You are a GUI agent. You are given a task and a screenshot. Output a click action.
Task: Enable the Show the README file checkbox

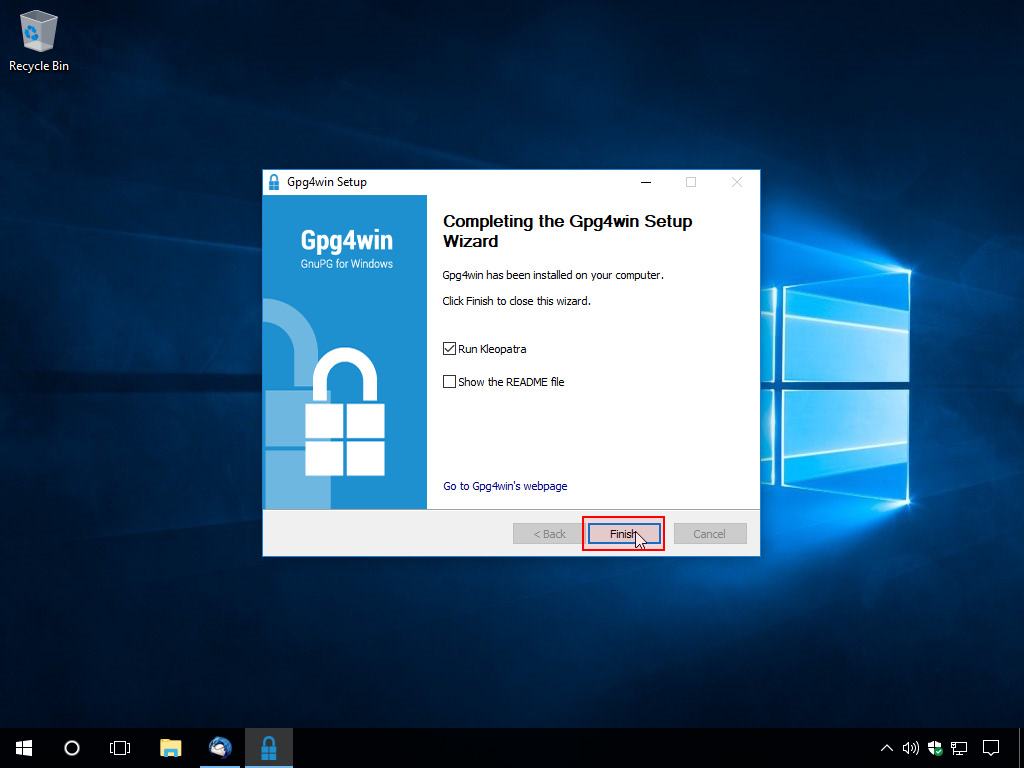449,382
